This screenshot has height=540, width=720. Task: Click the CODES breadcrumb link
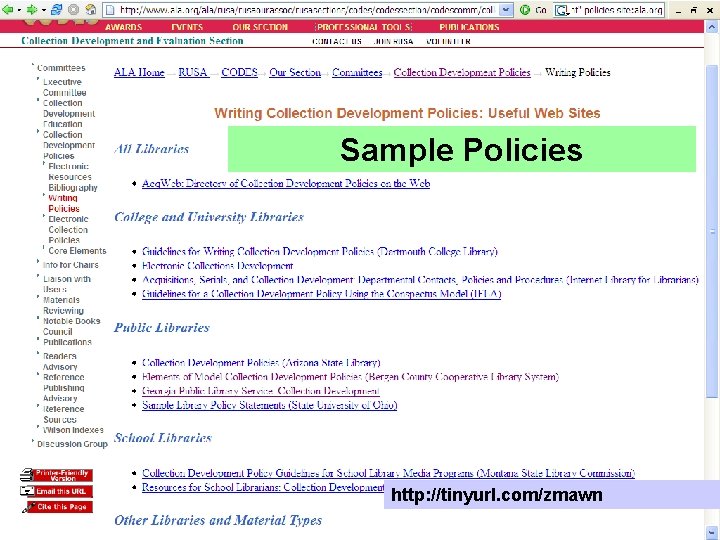(x=239, y=73)
